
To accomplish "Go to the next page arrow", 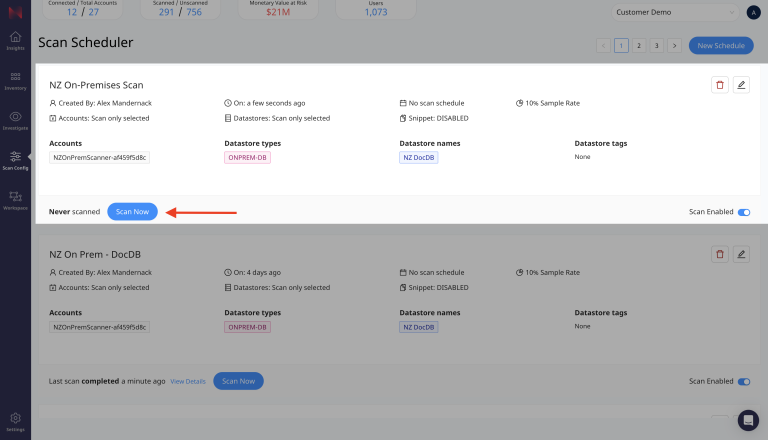I will 674,45.
